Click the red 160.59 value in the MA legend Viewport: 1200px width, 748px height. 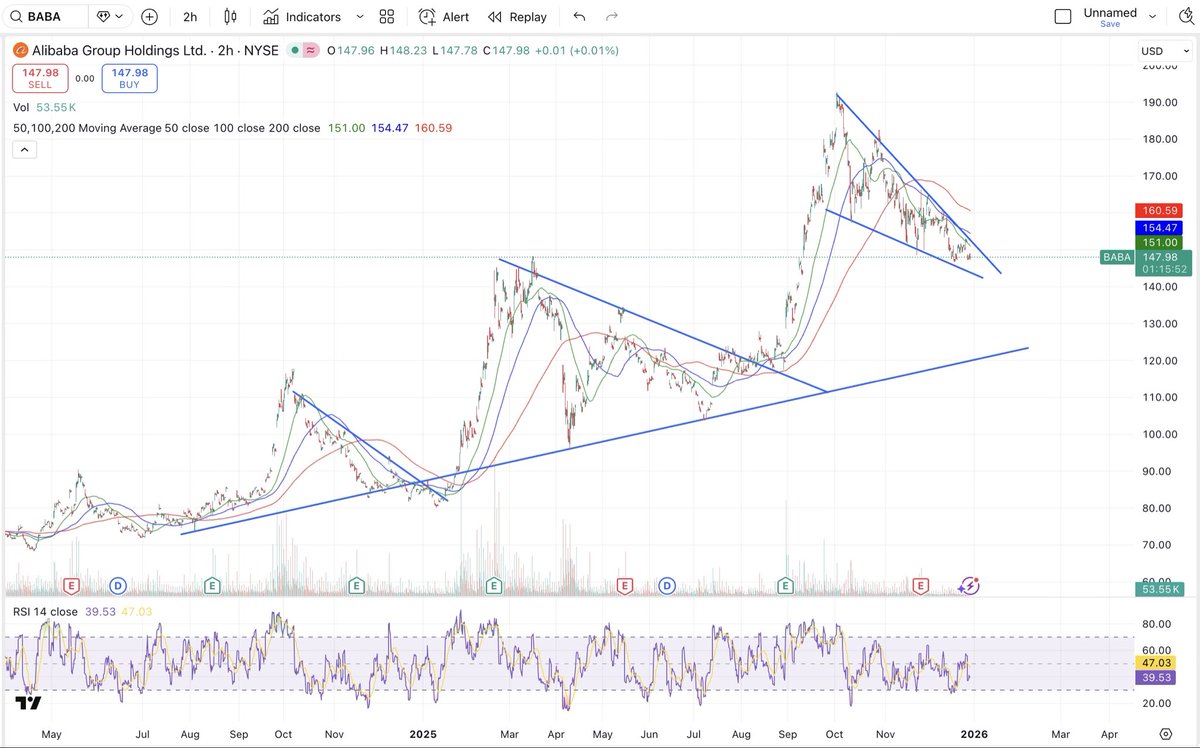click(x=433, y=128)
